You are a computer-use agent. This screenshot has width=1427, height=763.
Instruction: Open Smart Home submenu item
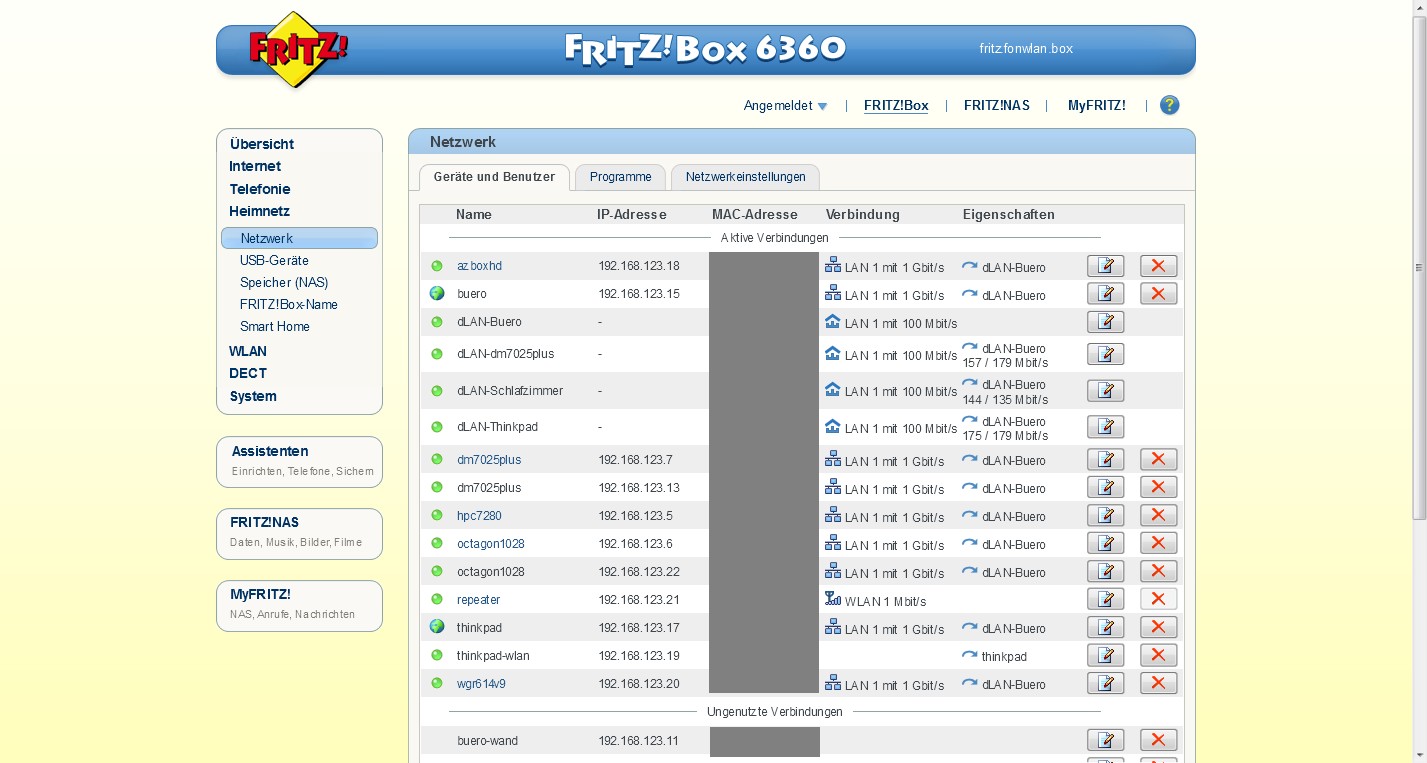(x=275, y=326)
